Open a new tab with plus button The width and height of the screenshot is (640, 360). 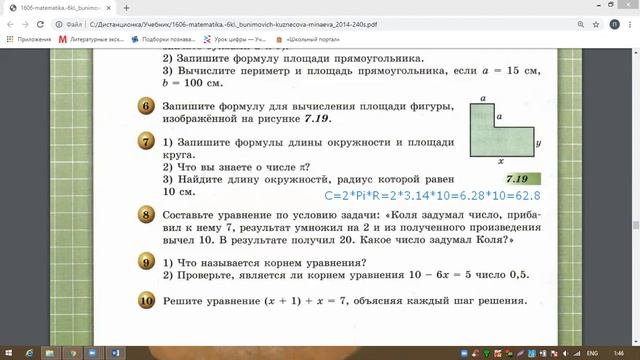tap(126, 8)
